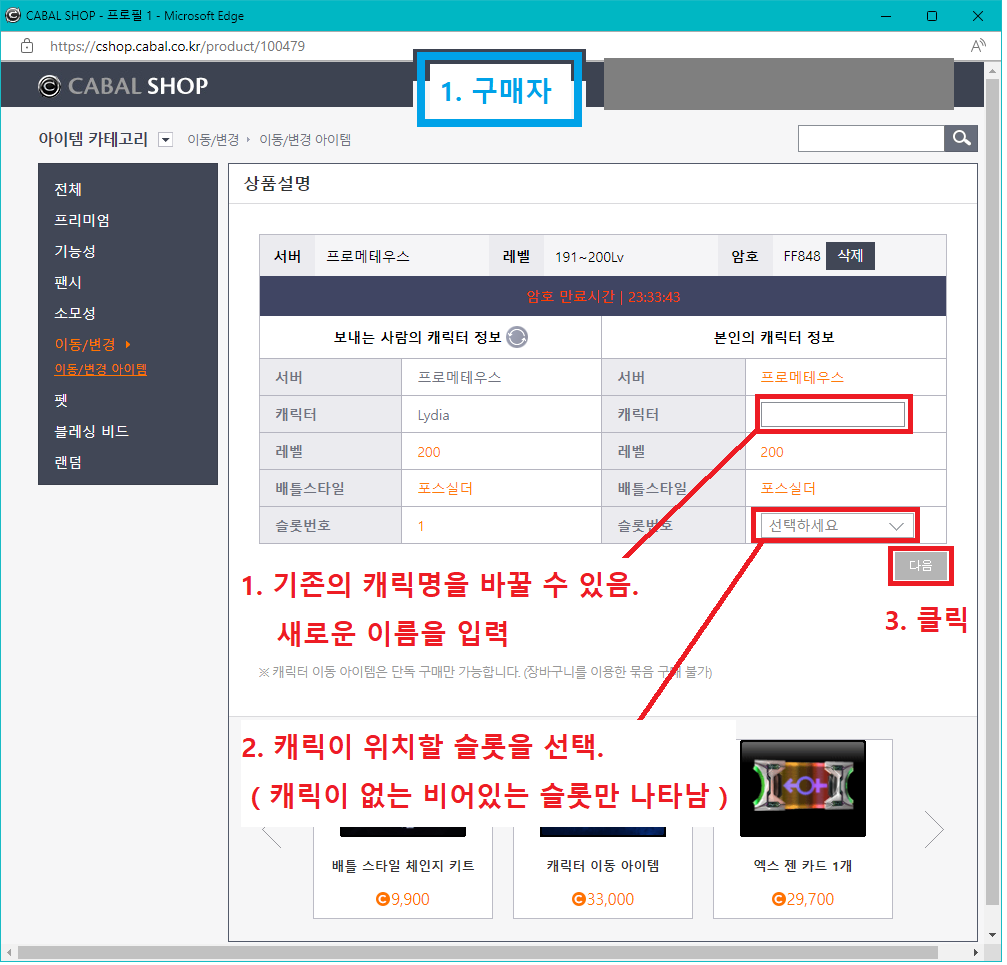This screenshot has width=1007, height=965.
Task: Click 이동/변경 아이템 breadcrumb link
Action: 306,141
